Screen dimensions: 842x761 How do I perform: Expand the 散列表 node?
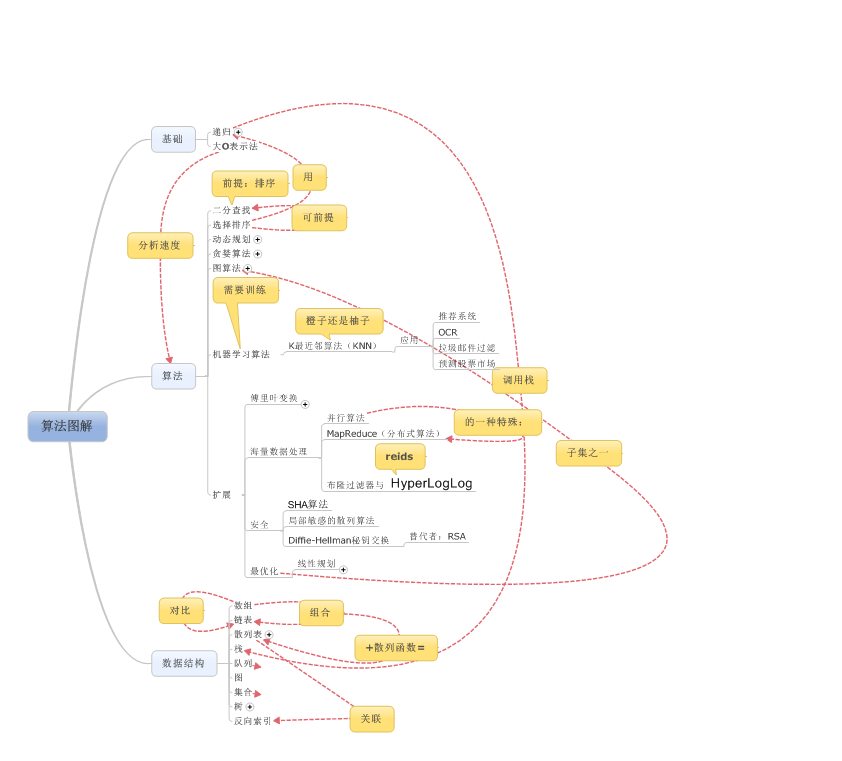(x=268, y=634)
